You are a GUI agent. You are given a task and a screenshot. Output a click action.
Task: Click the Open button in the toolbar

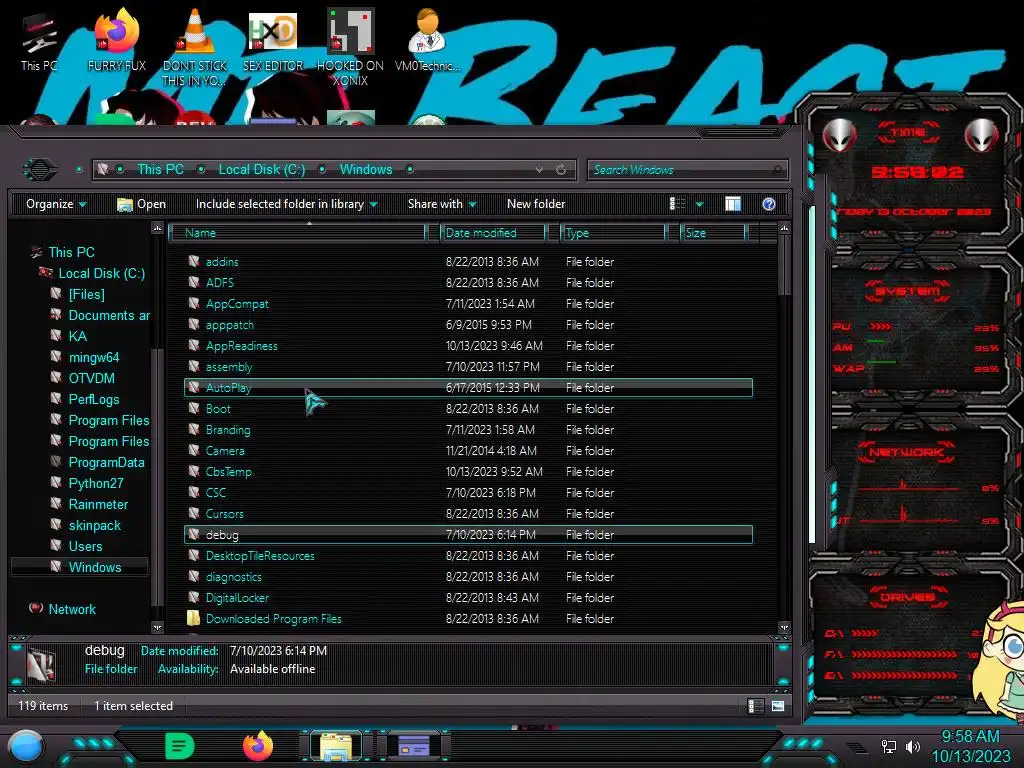[141, 204]
